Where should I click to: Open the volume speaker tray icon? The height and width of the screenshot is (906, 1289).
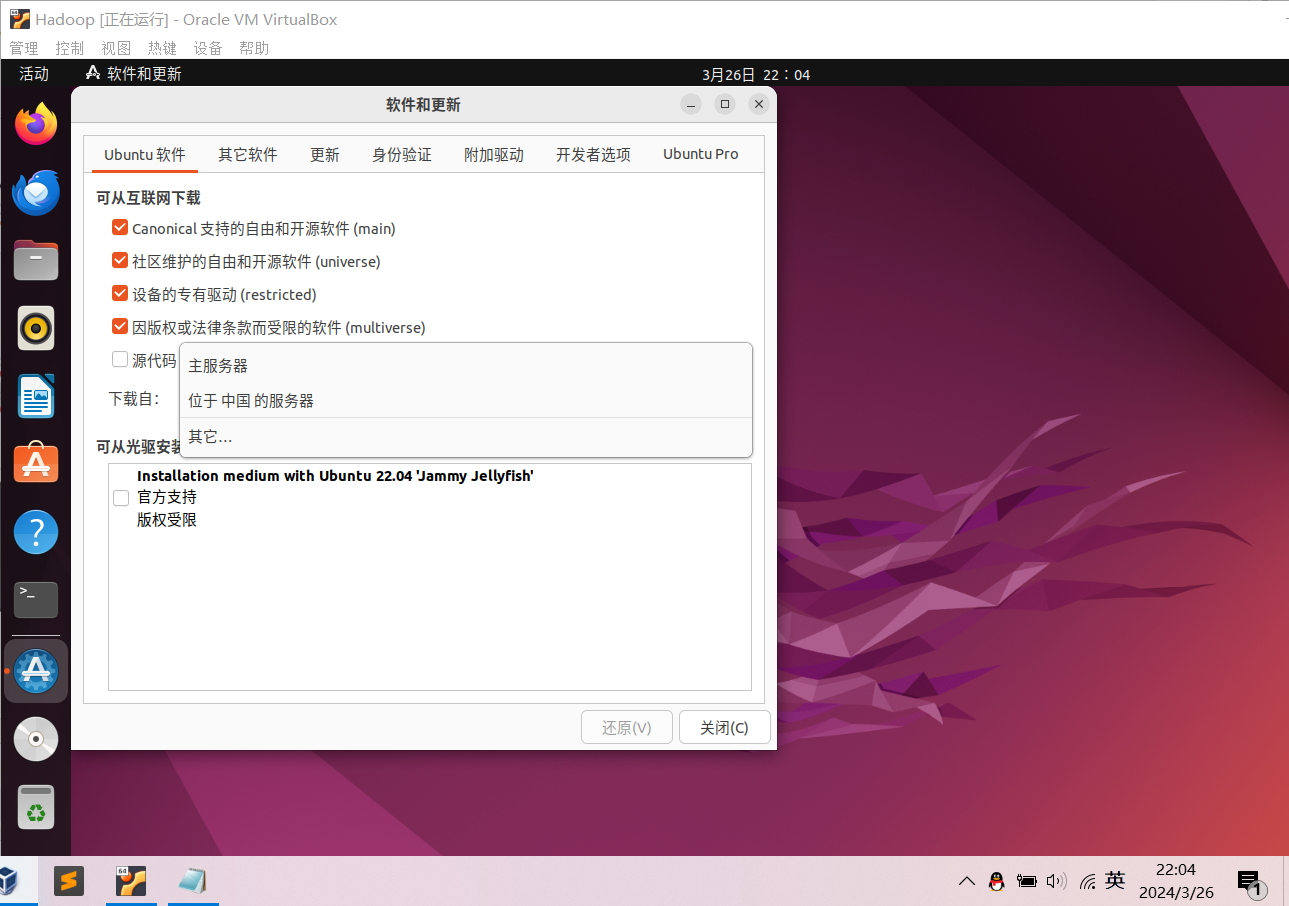1056,881
